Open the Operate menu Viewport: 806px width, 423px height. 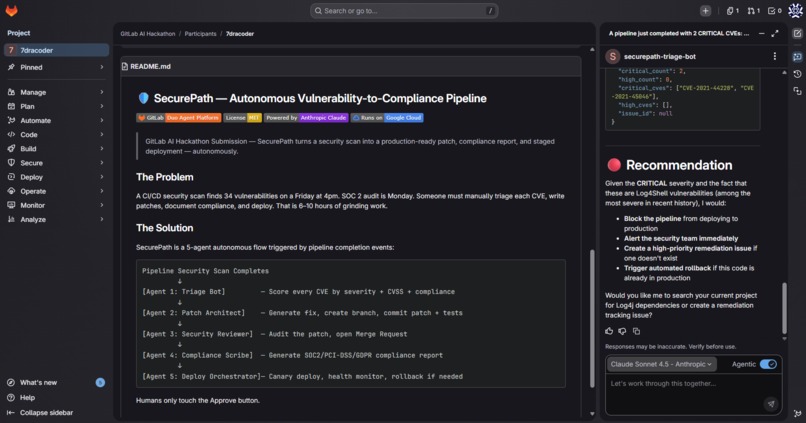pos(57,191)
